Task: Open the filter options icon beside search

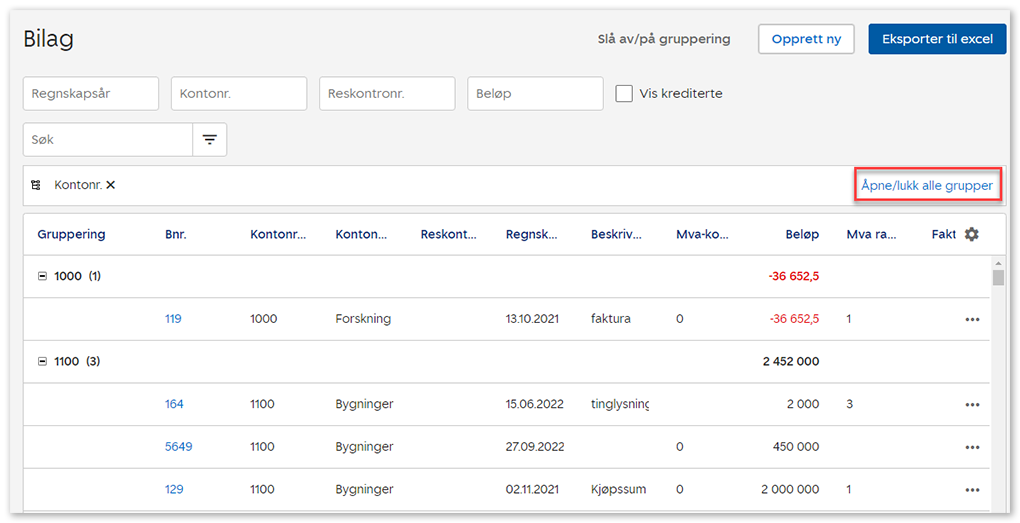Action: pos(209,140)
